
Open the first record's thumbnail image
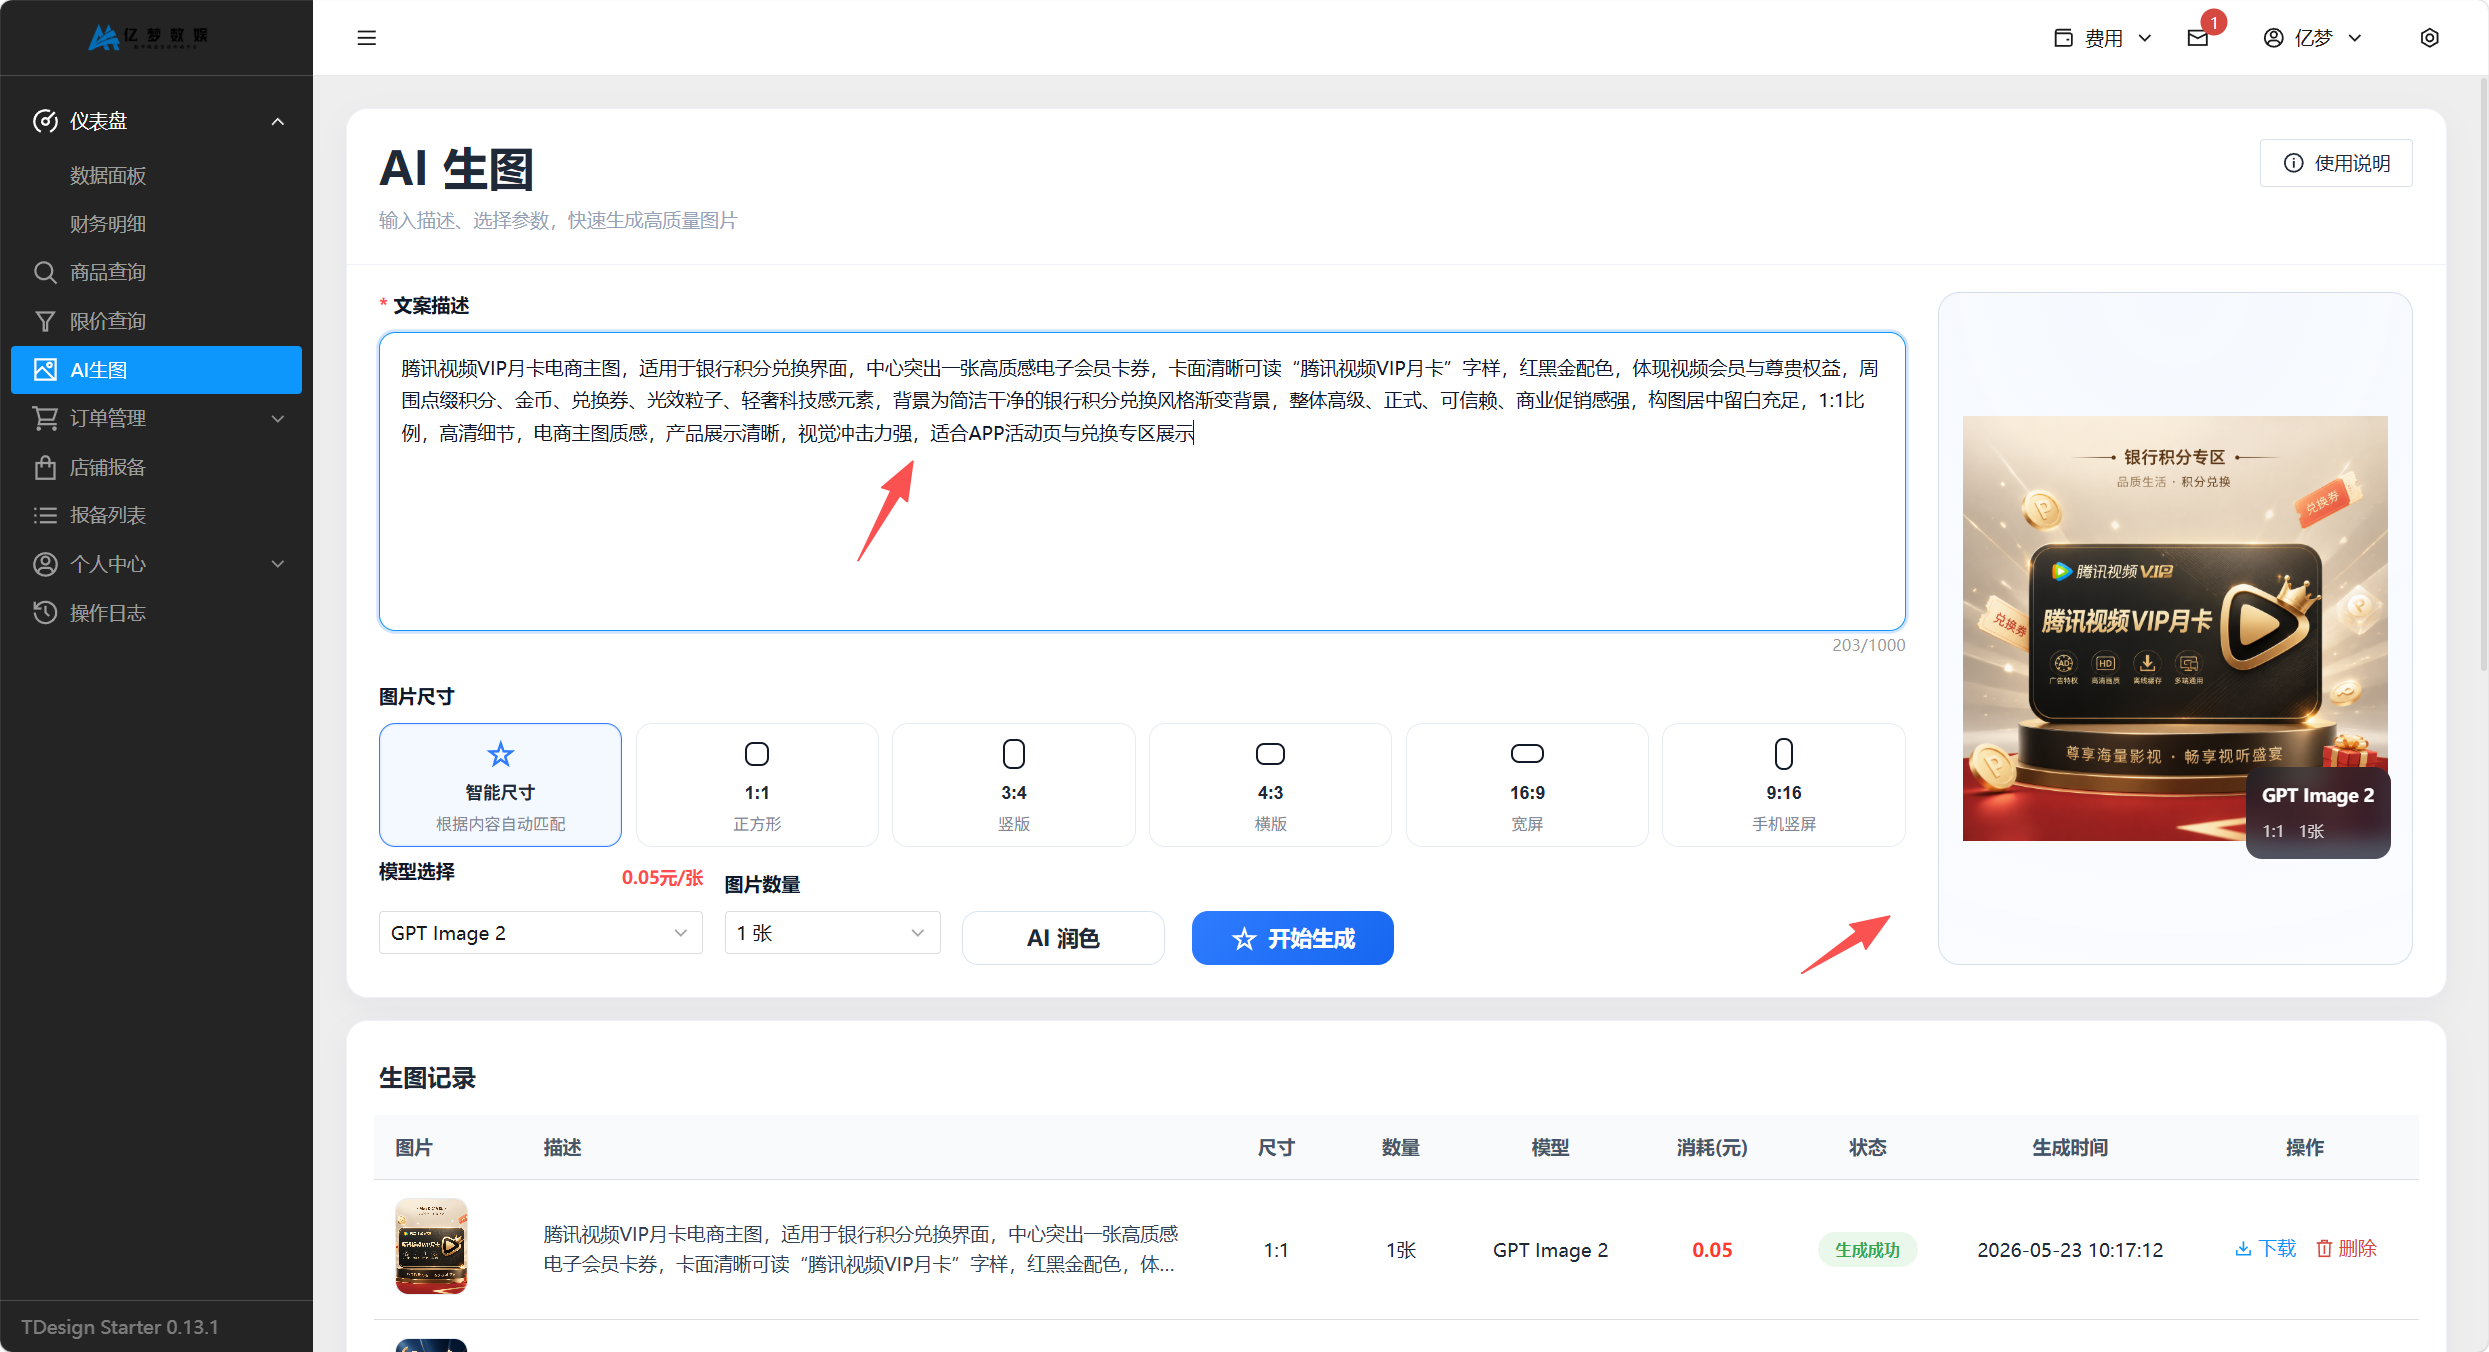pyautogui.click(x=431, y=1246)
